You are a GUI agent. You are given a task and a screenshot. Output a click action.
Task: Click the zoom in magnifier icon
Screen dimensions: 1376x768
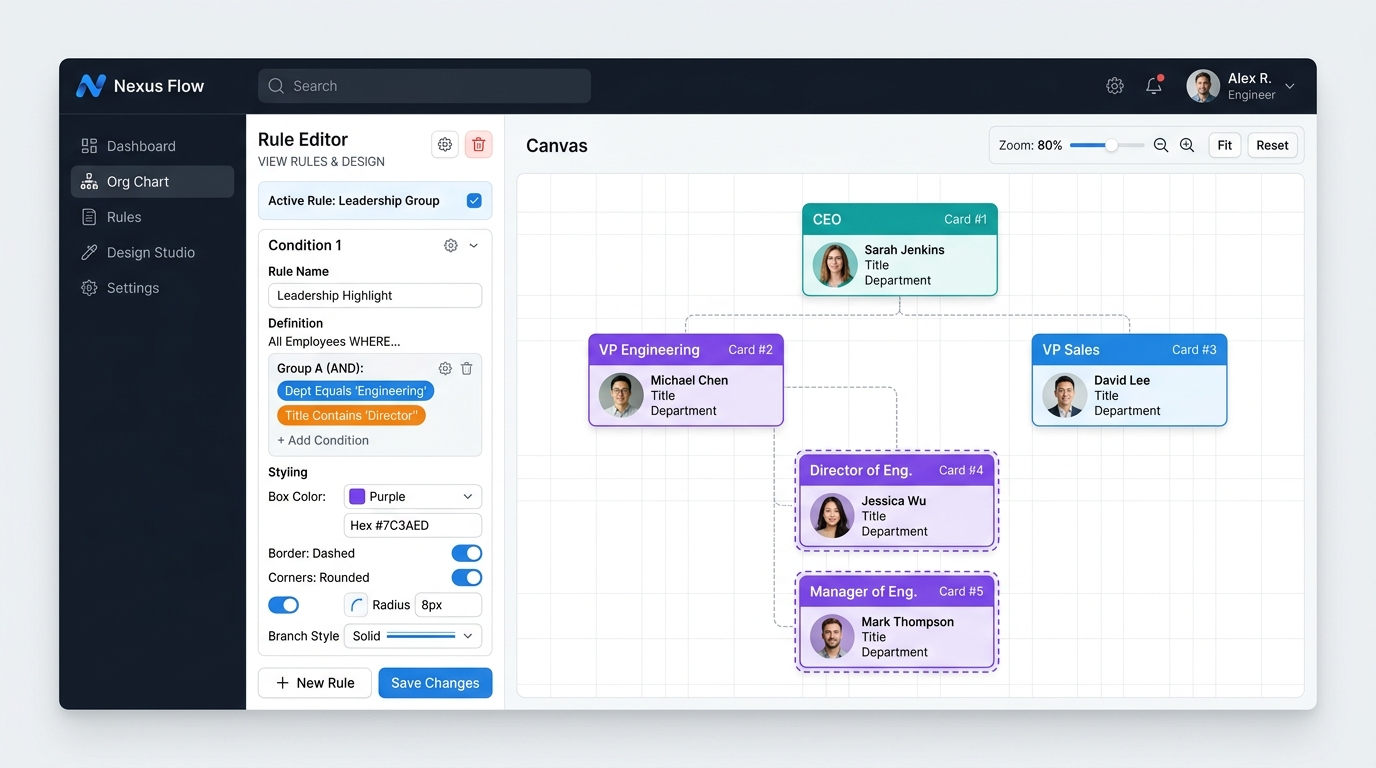click(x=1187, y=145)
